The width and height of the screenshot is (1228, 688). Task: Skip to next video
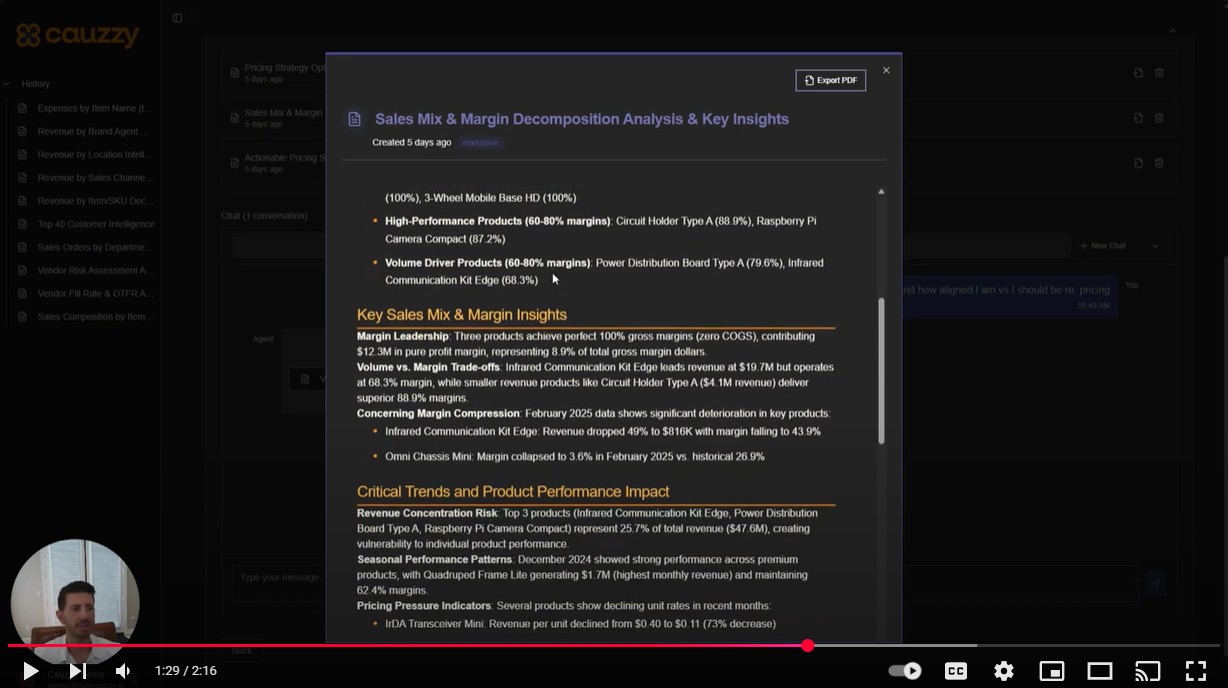(77, 671)
